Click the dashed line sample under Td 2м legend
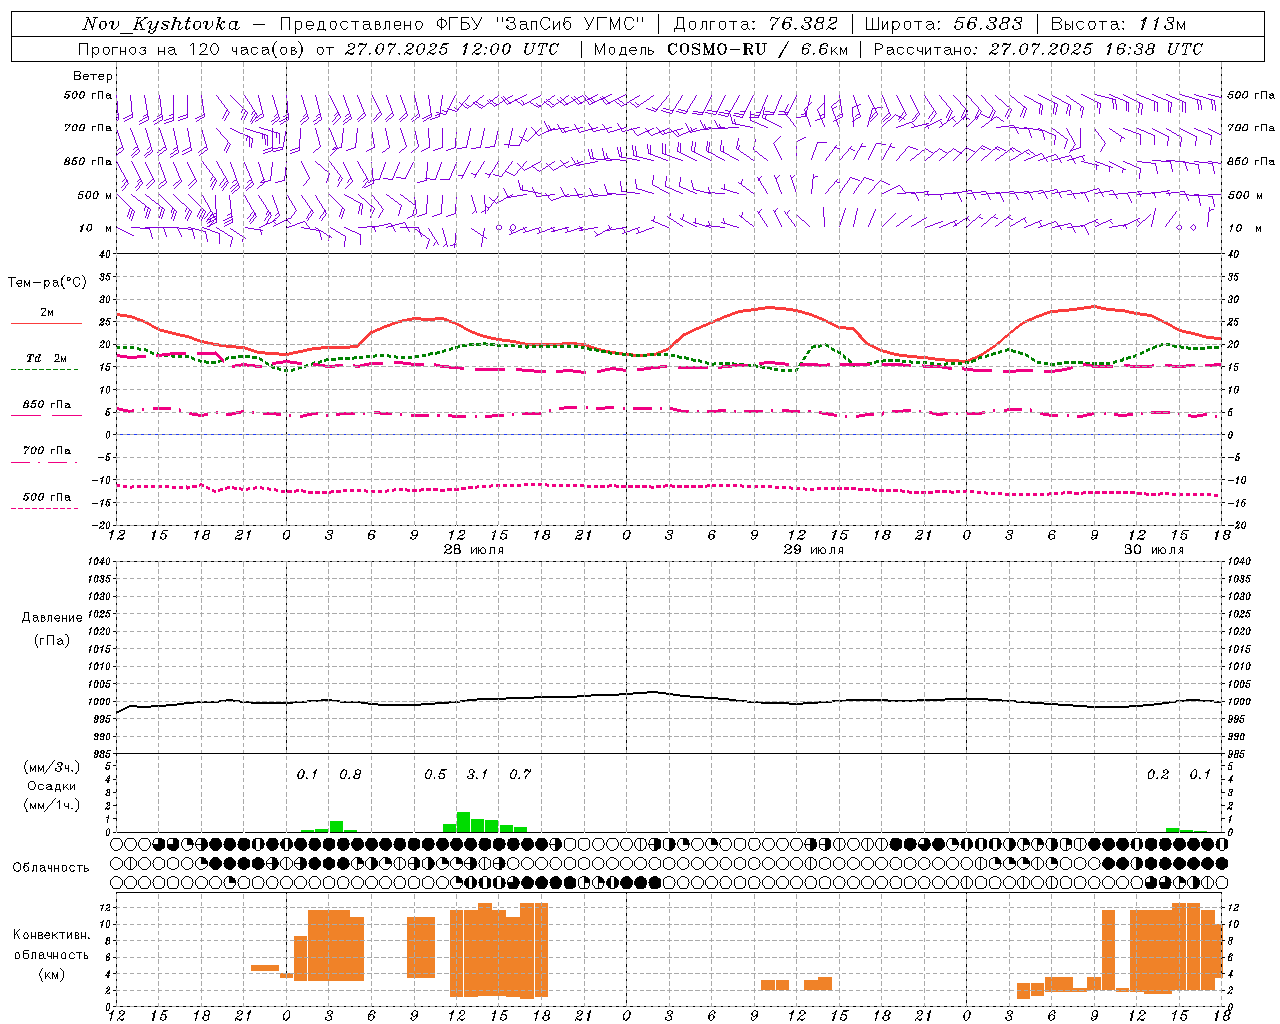This screenshot has height=1024, width=1280. point(45,370)
